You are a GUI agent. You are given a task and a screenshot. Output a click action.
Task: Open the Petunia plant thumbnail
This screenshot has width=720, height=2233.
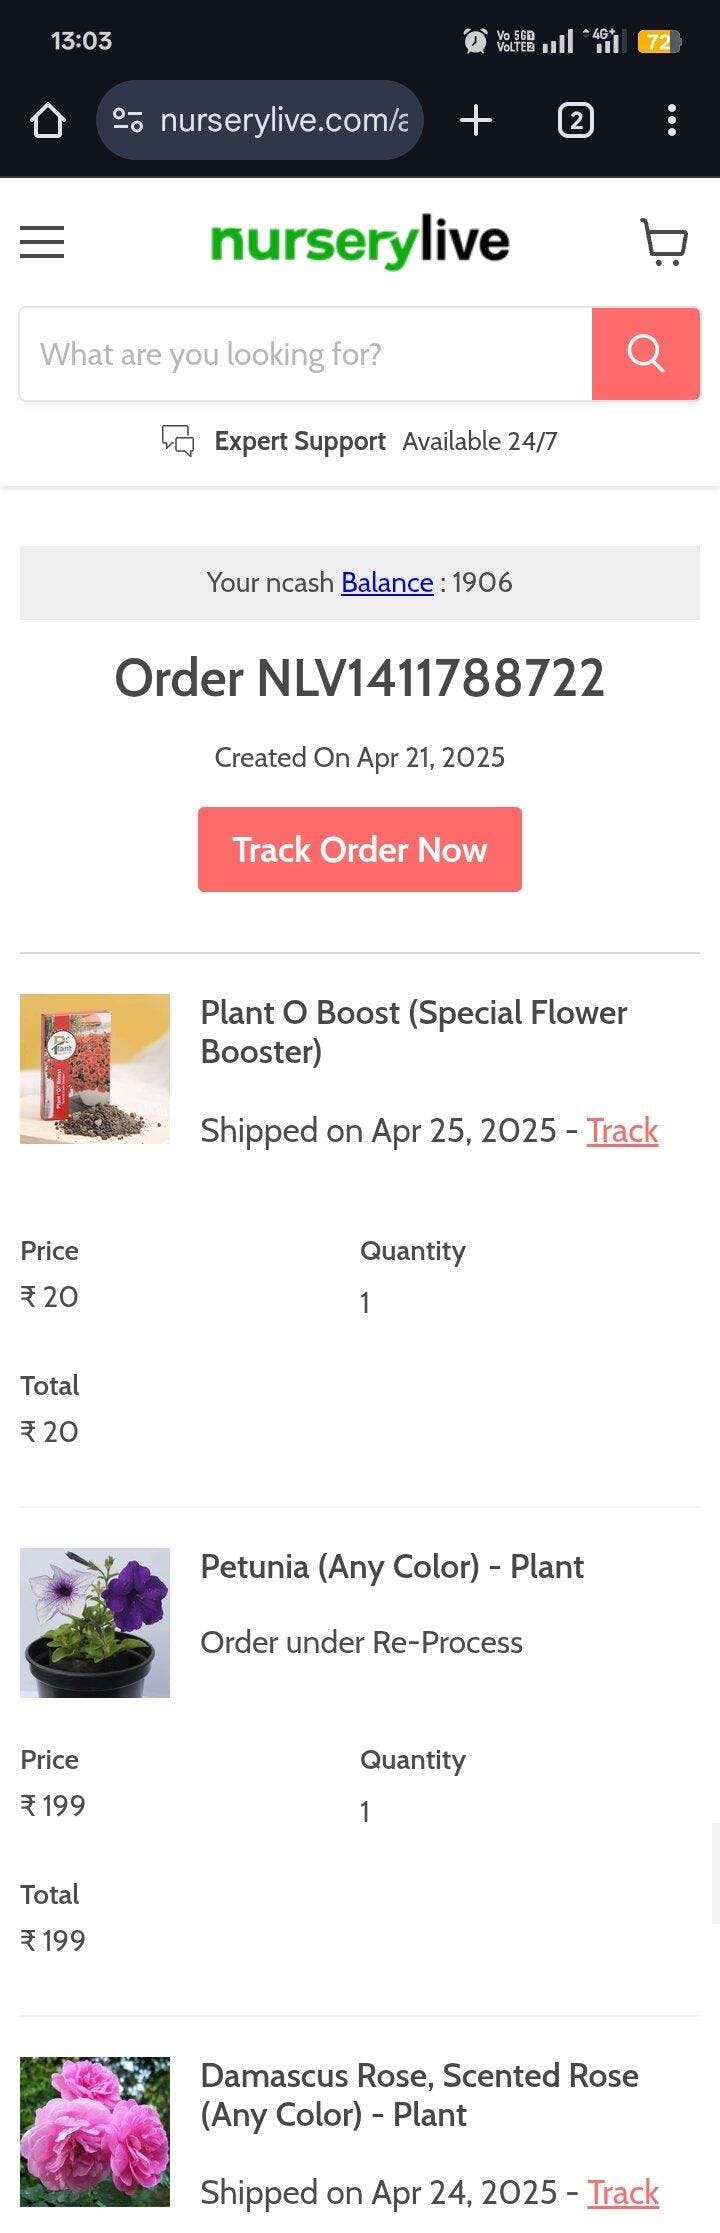[x=95, y=1622]
